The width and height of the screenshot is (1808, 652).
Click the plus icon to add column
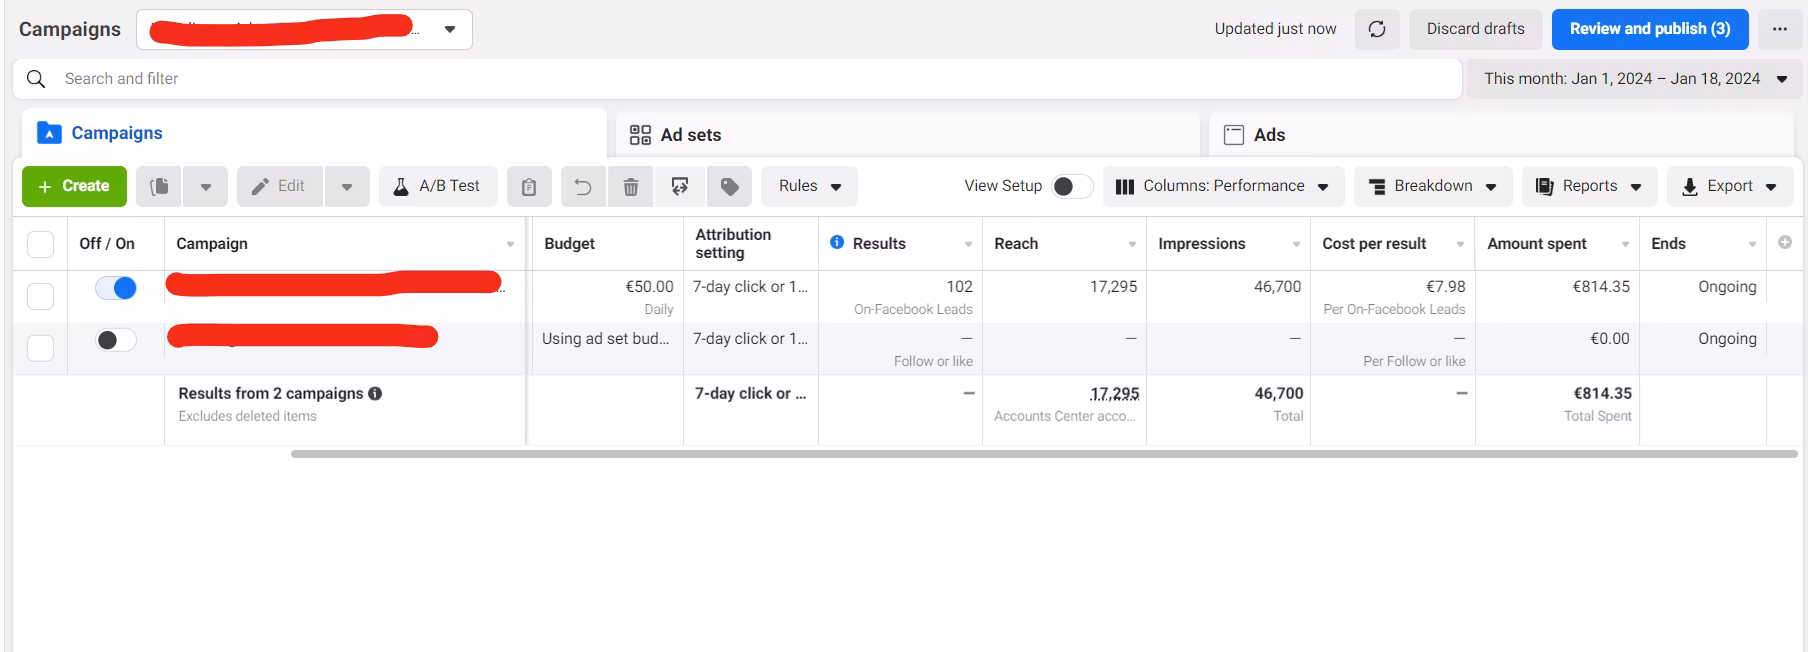(1785, 243)
